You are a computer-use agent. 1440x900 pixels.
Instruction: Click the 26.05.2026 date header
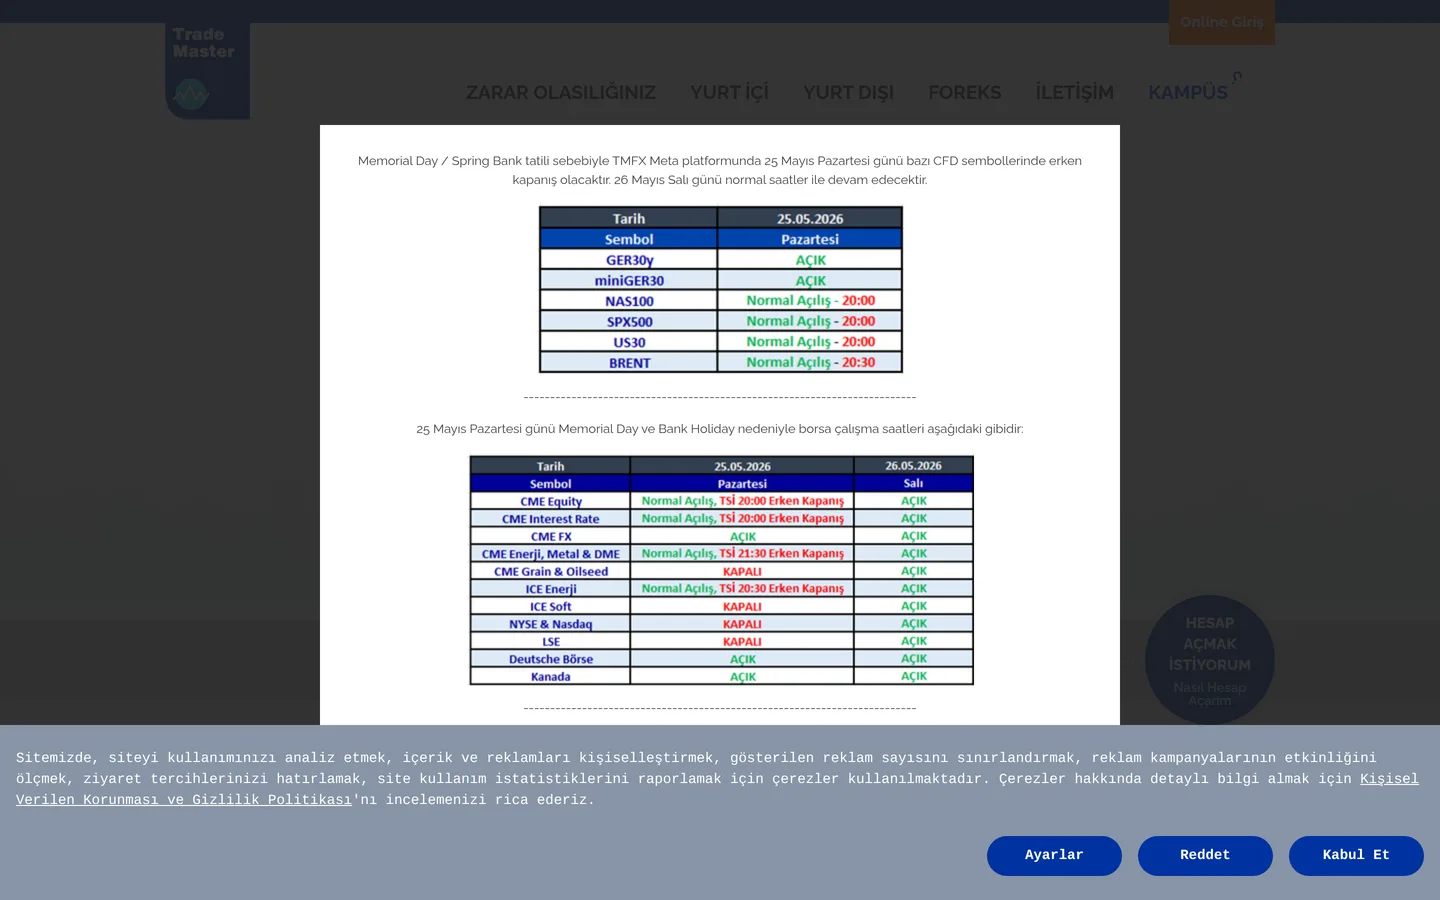tap(913, 466)
